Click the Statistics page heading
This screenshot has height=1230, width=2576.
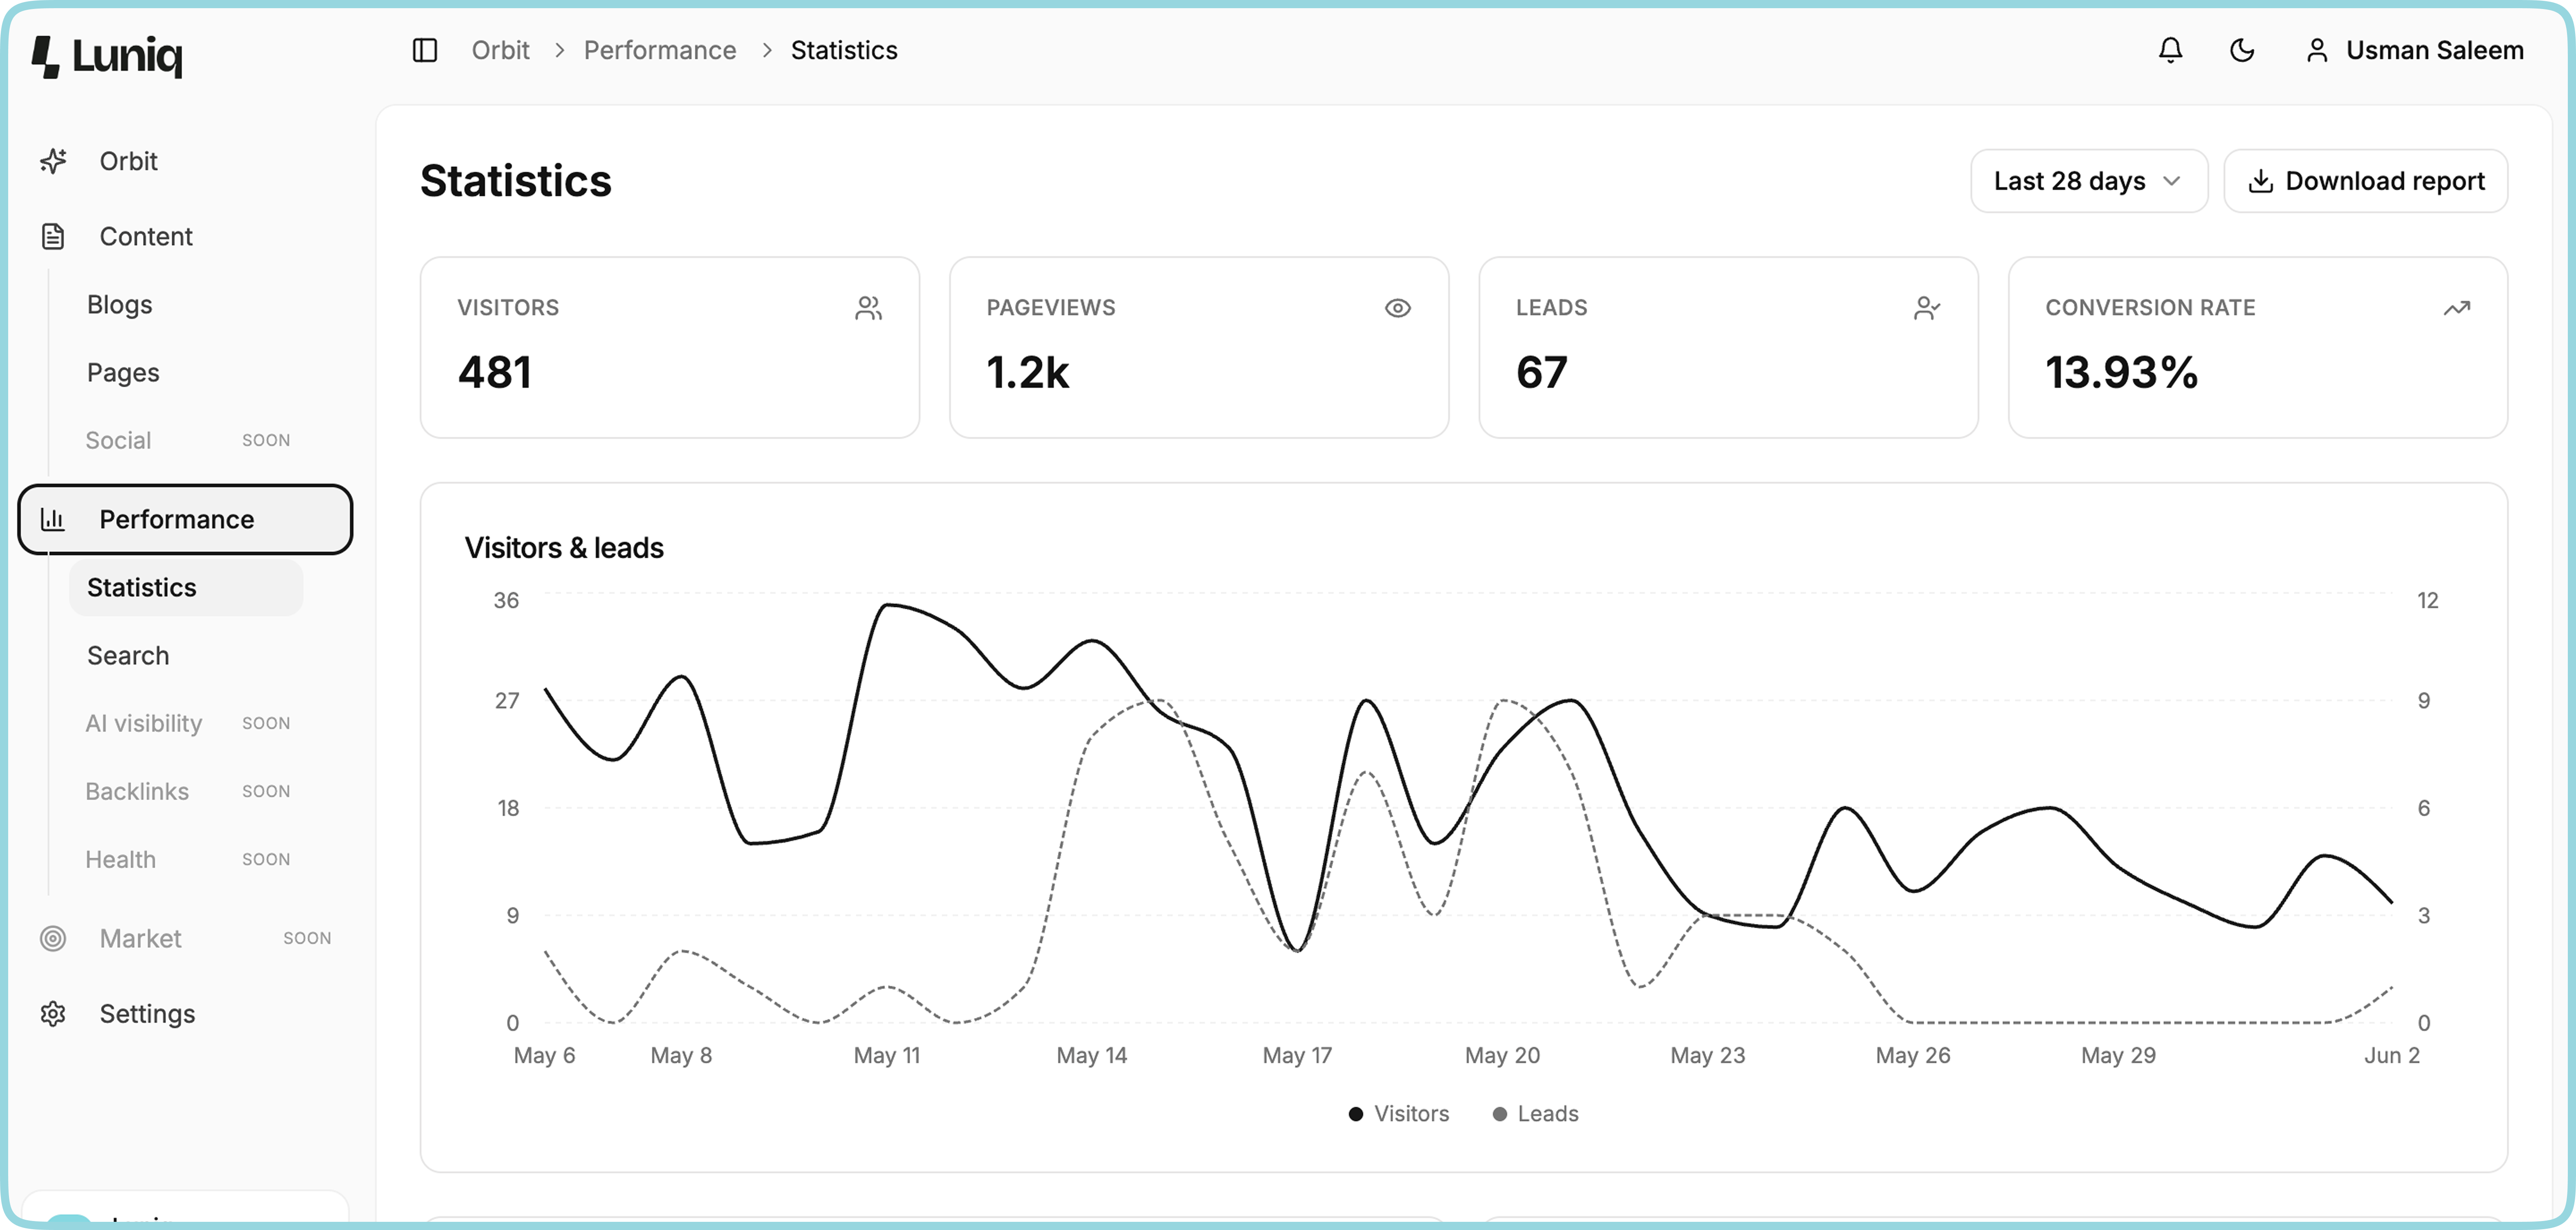pyautogui.click(x=515, y=181)
